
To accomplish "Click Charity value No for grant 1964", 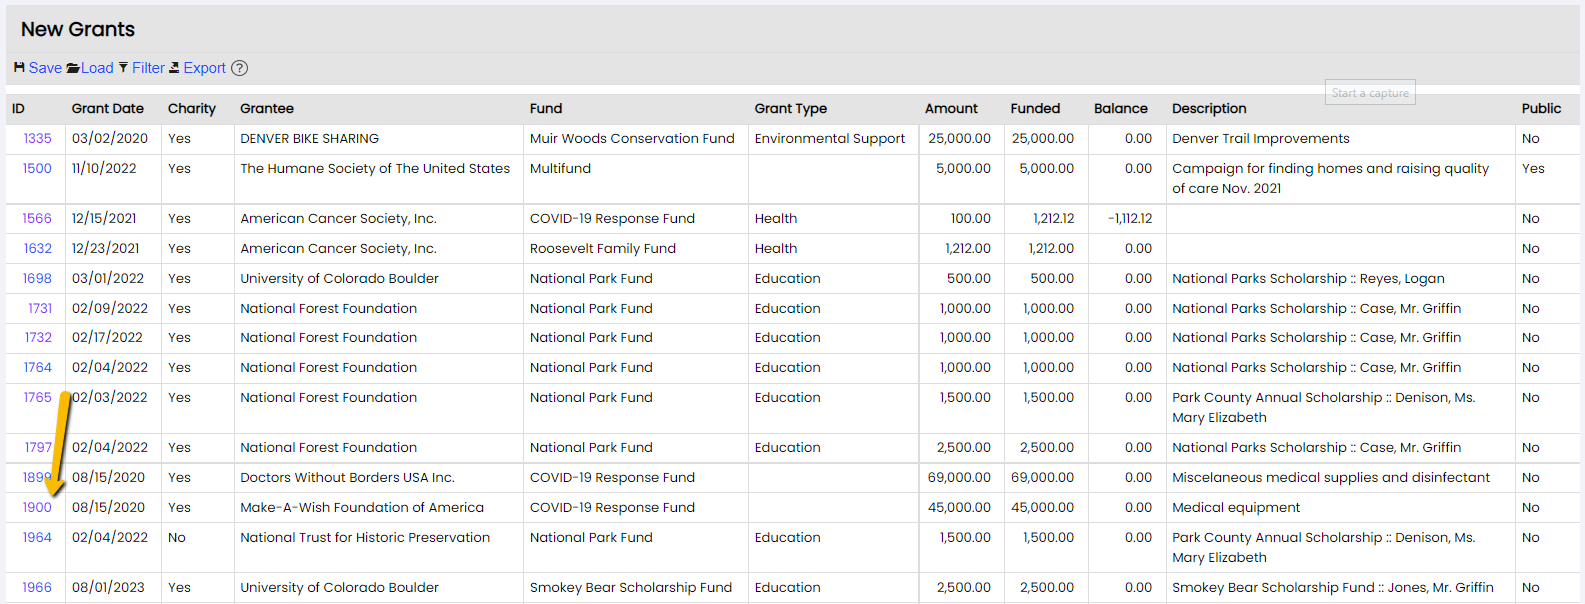I will [x=177, y=538].
